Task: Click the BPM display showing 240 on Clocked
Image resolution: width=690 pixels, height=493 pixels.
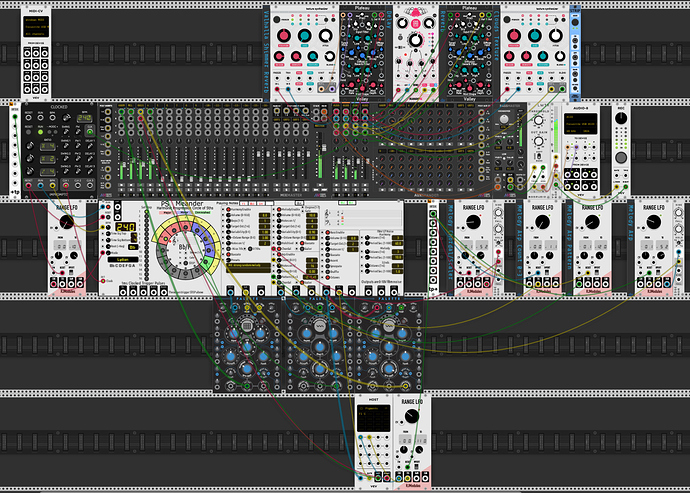Action: (x=84, y=118)
